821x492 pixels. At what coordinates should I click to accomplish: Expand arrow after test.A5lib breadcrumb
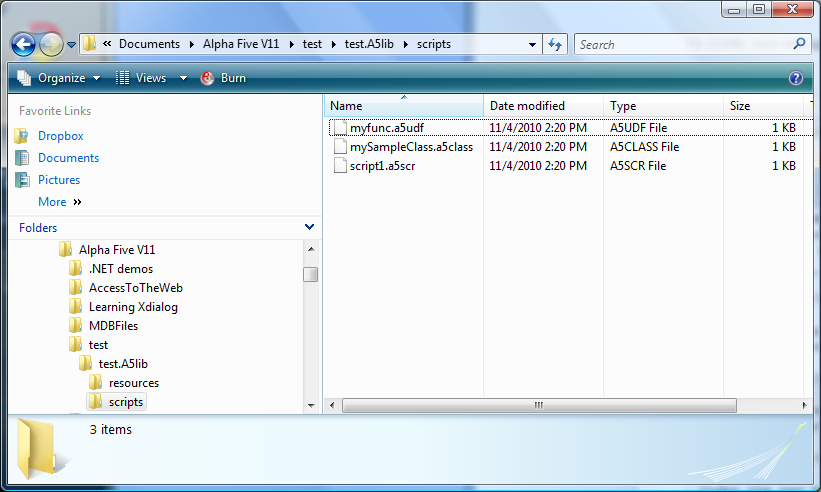pos(405,44)
